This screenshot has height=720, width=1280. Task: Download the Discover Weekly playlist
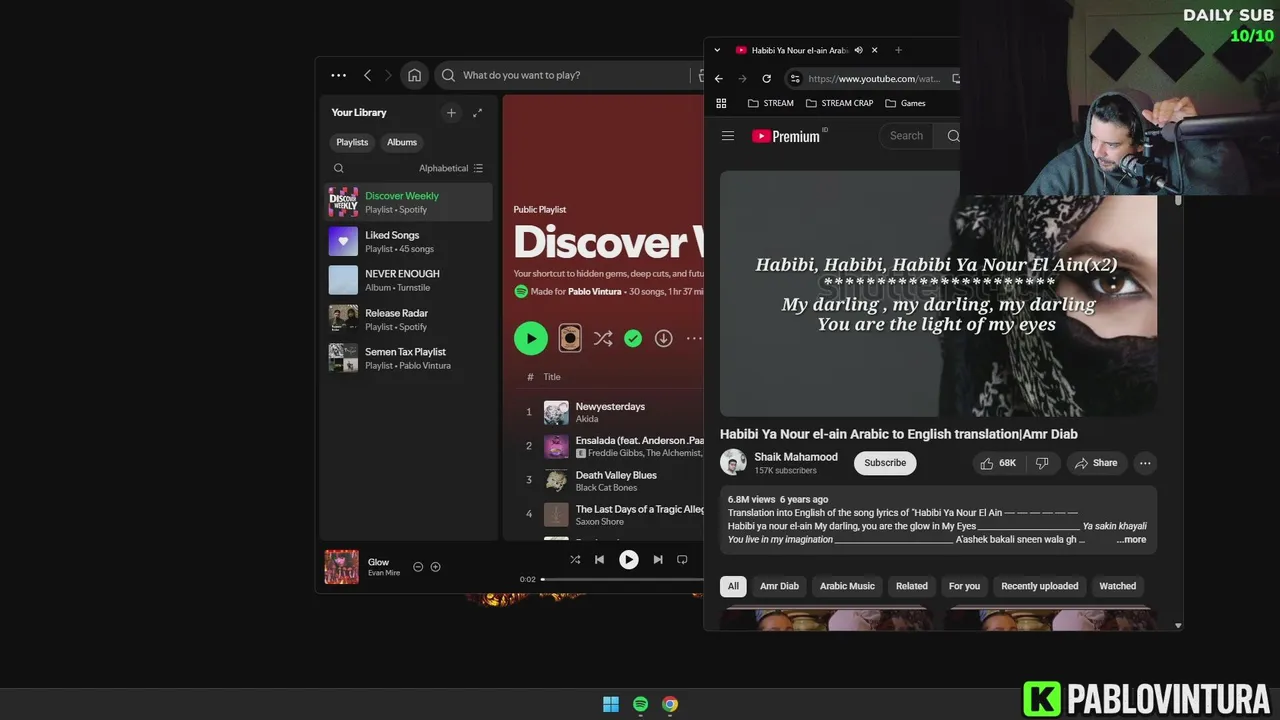663,338
